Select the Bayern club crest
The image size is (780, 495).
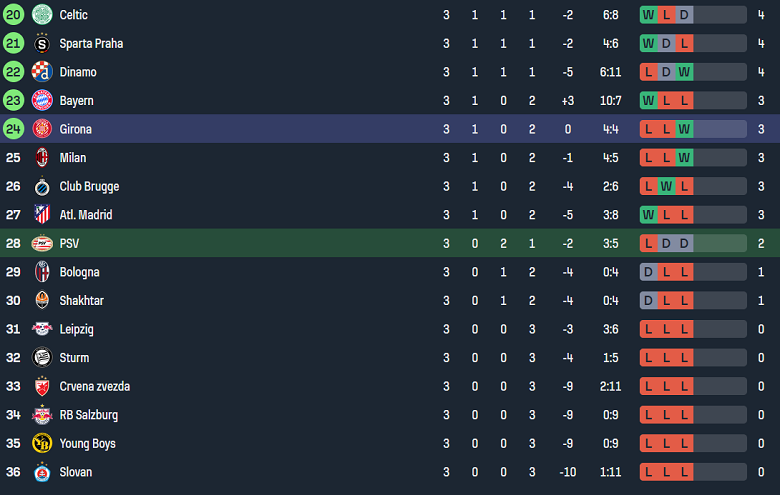coord(42,101)
